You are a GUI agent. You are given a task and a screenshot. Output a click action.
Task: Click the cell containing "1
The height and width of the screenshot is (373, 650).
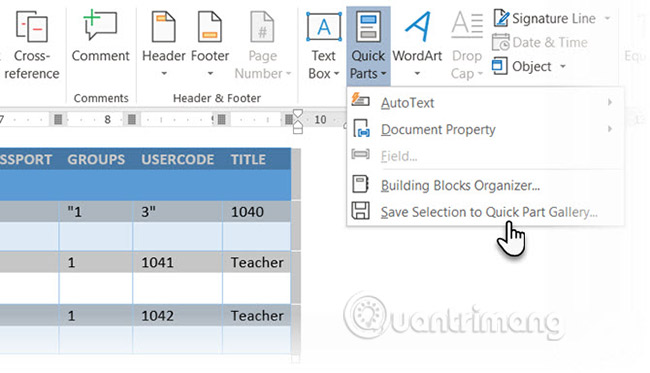(x=96, y=212)
